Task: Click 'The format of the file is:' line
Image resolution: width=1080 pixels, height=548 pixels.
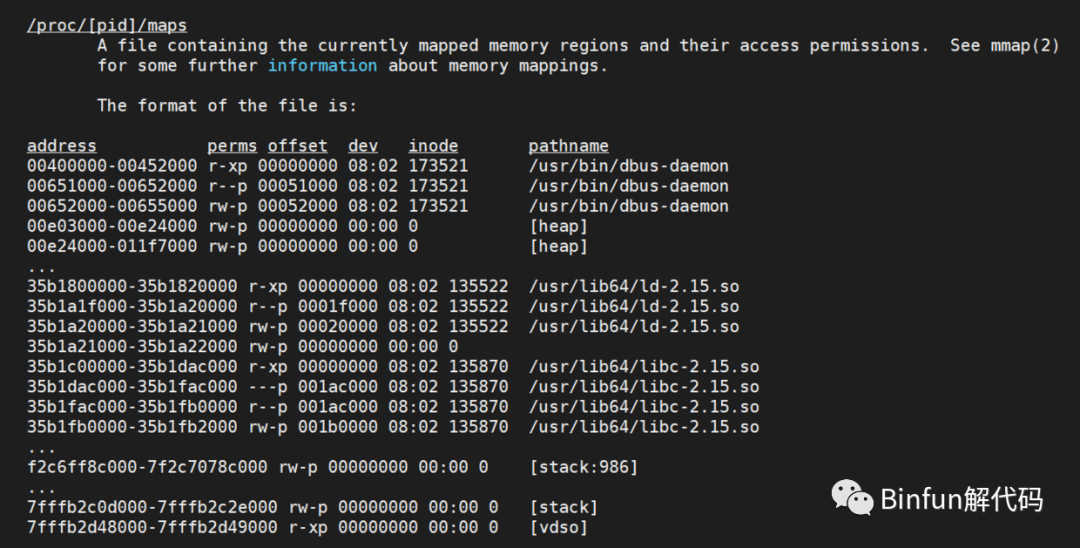Action: point(227,106)
